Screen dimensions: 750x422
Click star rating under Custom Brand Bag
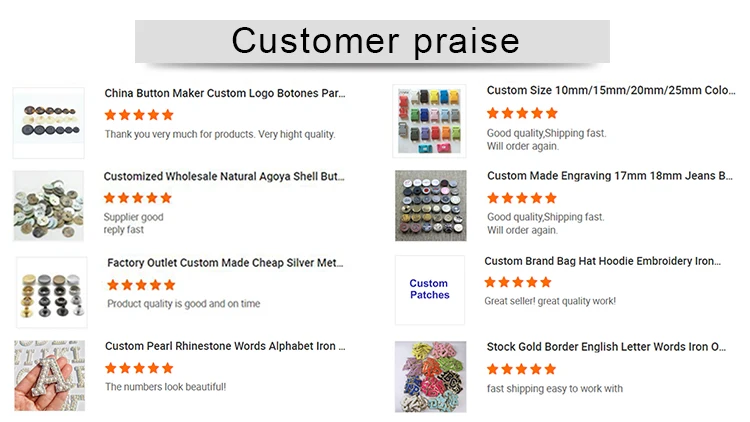pos(518,283)
